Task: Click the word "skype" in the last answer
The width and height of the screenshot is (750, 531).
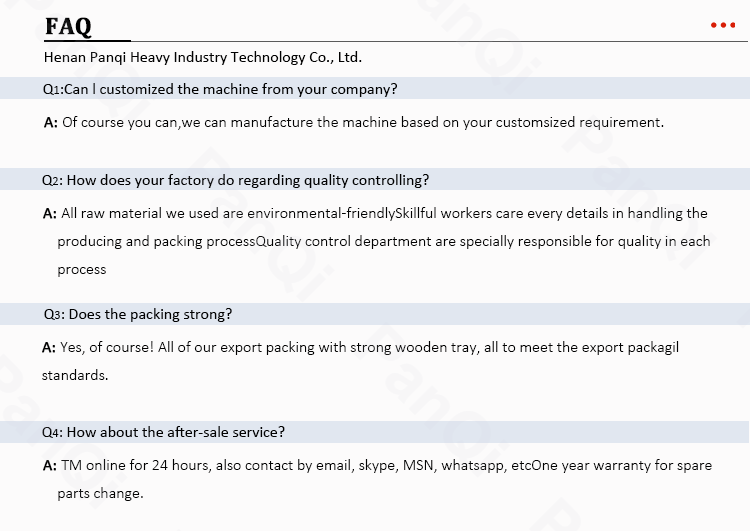Action: click(378, 466)
